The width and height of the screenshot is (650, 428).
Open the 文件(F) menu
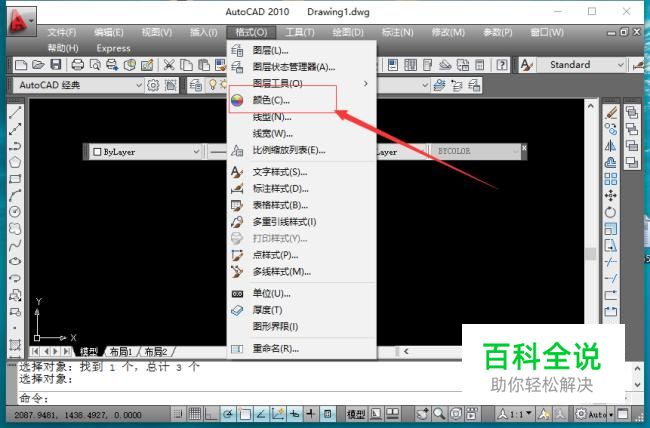[62, 32]
